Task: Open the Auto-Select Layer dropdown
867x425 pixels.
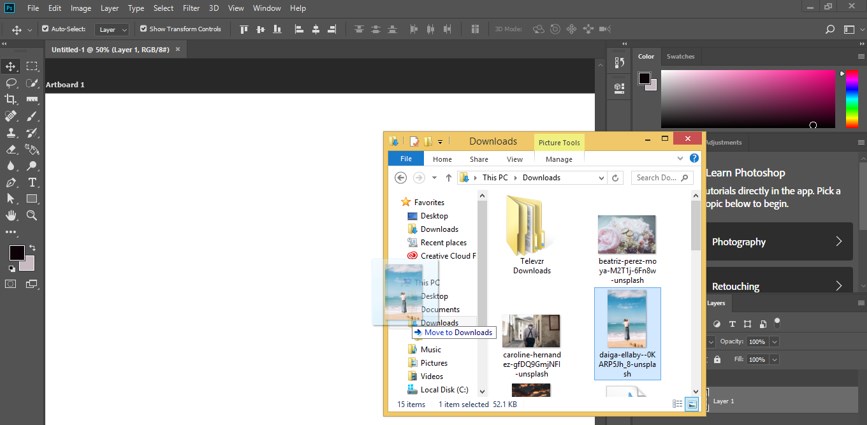Action: (113, 29)
